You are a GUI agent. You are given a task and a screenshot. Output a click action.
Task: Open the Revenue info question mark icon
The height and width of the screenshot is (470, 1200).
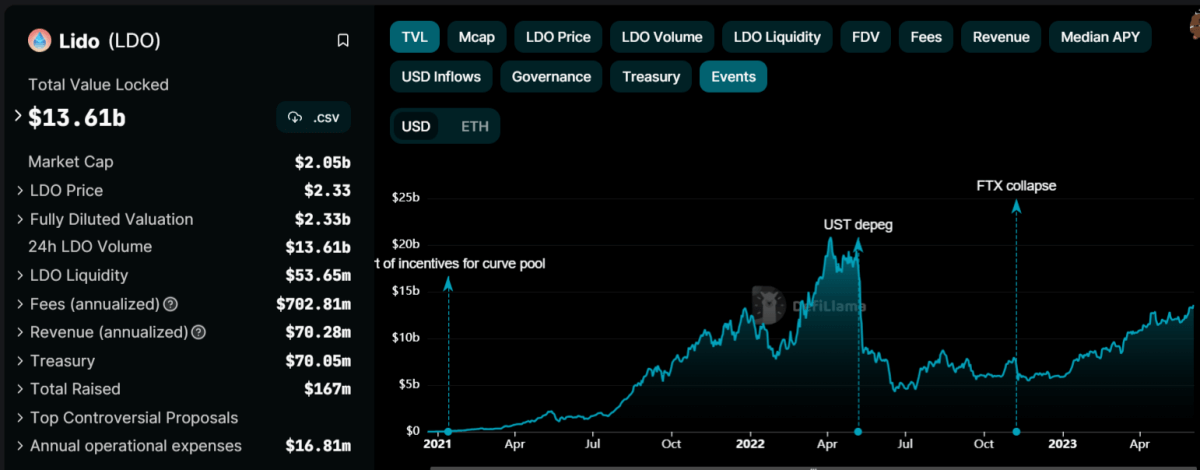click(x=199, y=332)
